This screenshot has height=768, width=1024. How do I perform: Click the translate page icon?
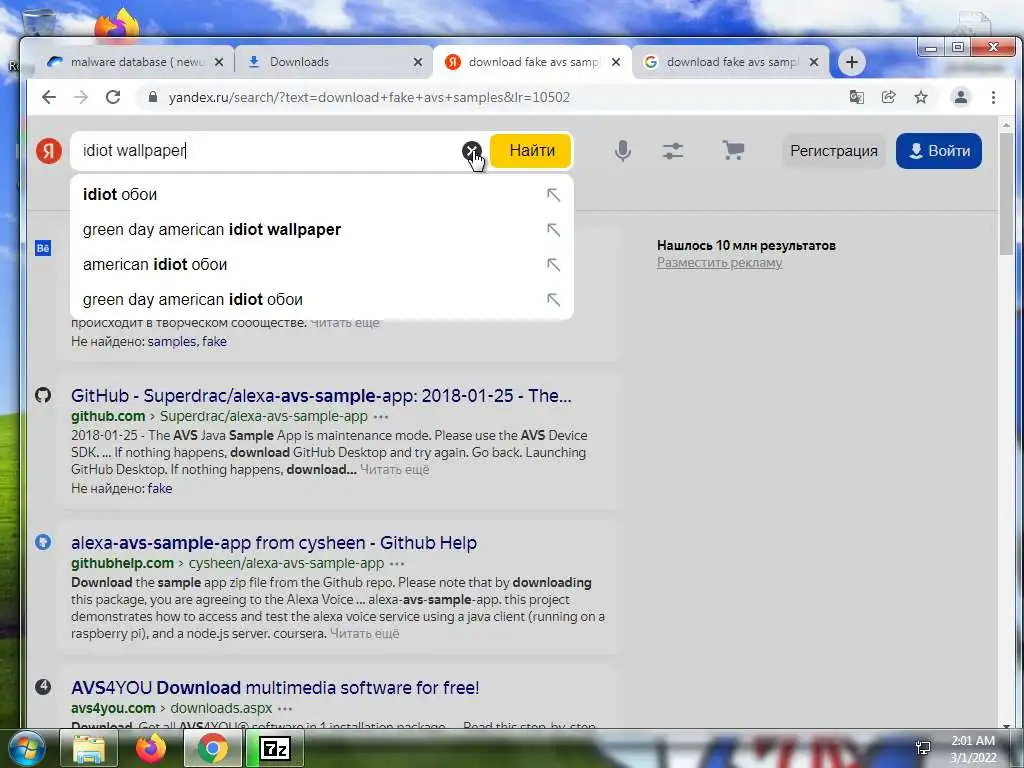point(856,97)
